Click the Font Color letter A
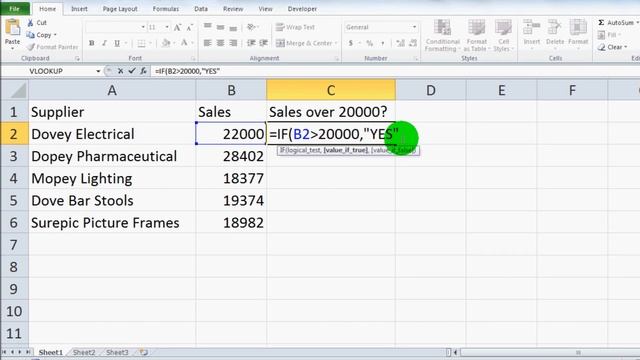The width and height of the screenshot is (640, 360). tap(184, 43)
